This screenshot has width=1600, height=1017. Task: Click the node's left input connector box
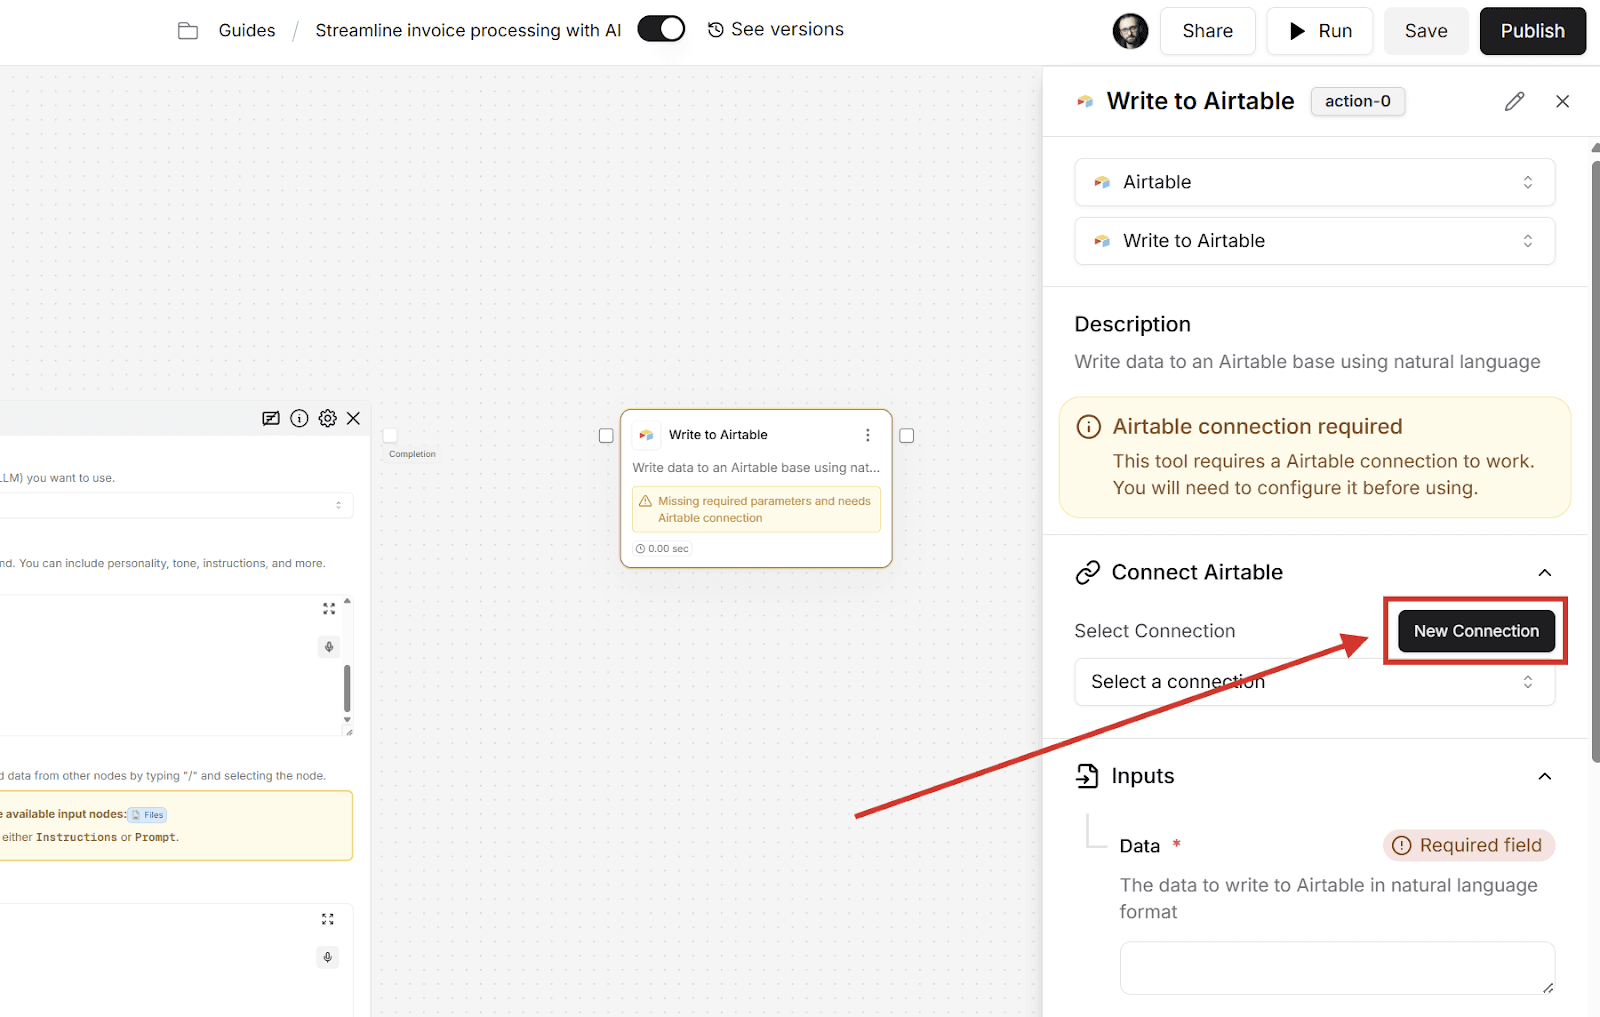point(606,436)
